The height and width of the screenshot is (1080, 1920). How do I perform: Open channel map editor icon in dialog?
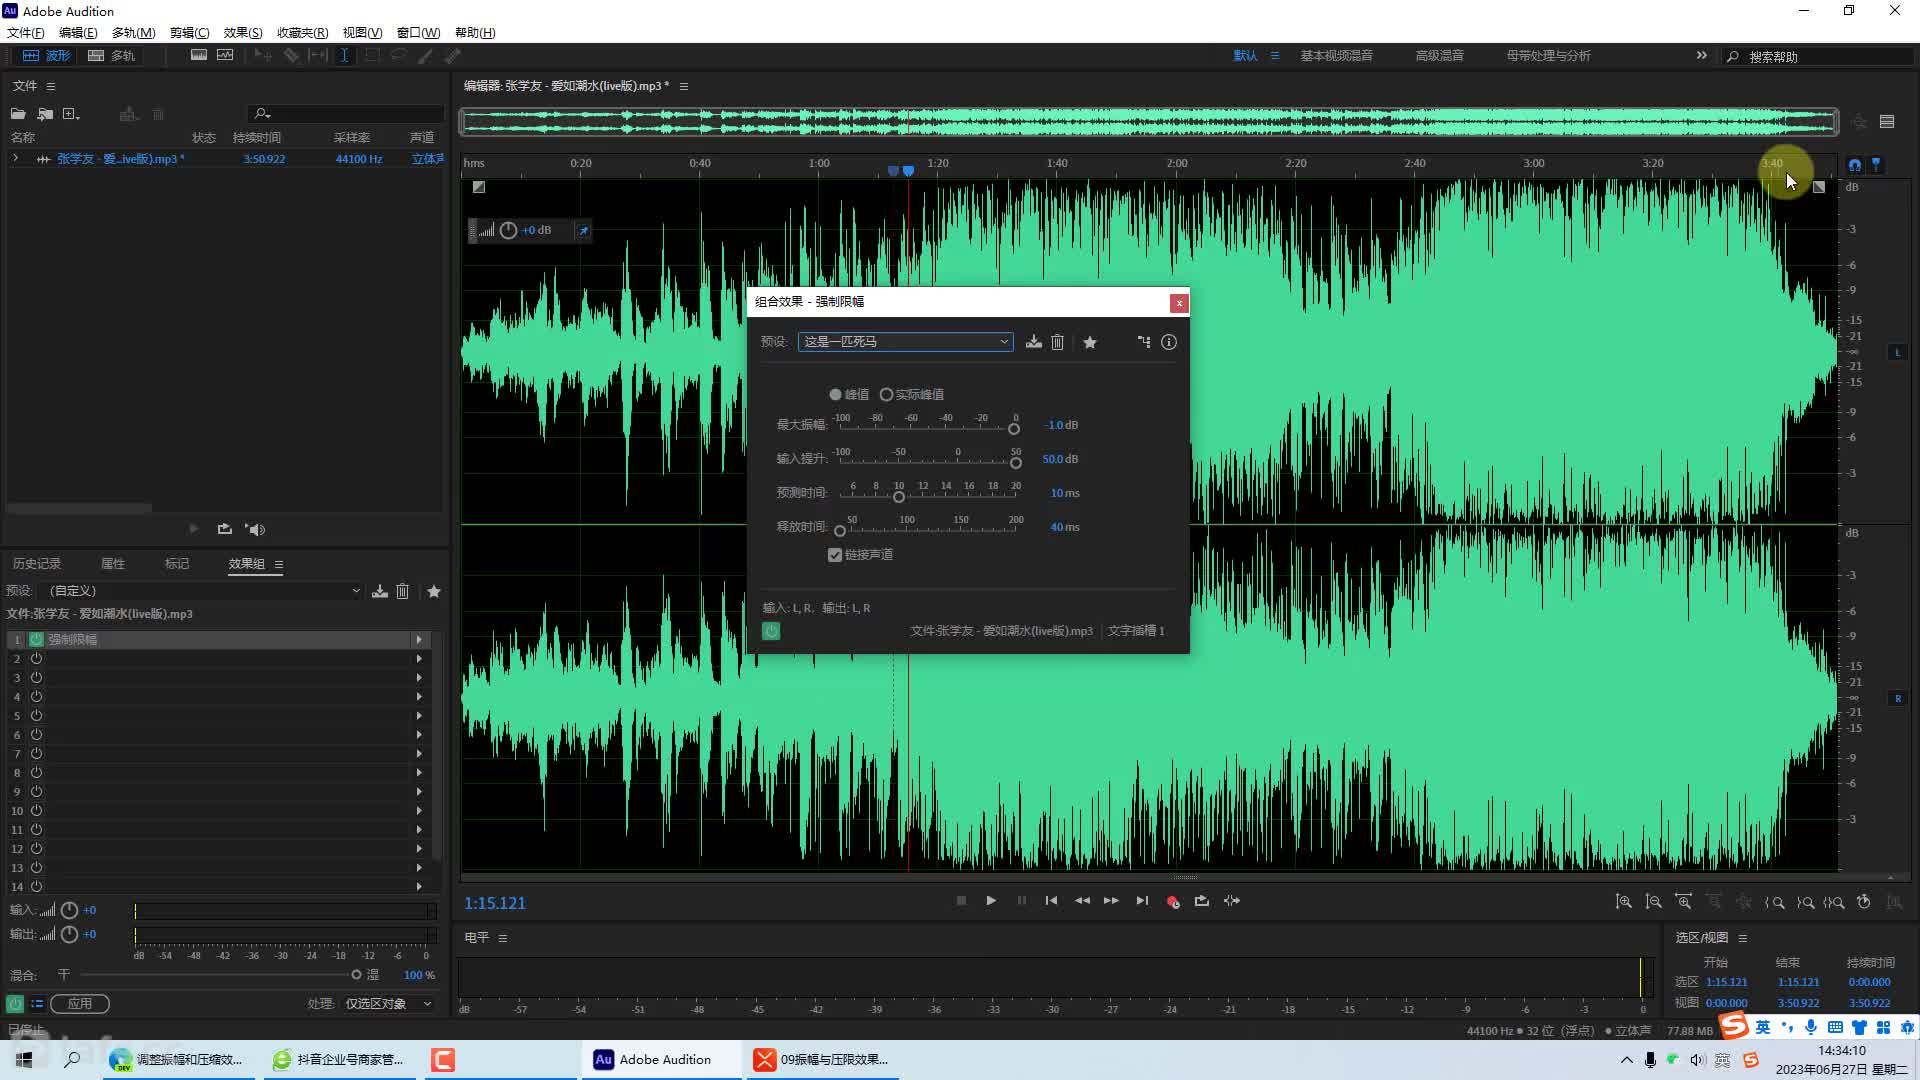[x=1144, y=342]
